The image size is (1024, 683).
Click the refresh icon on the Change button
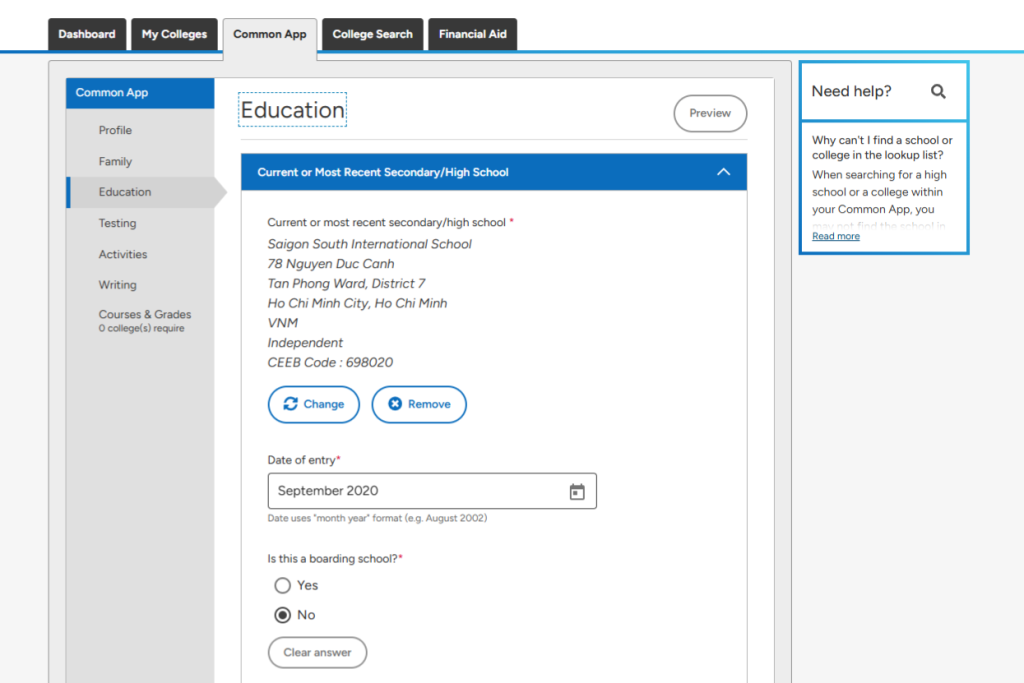tap(291, 404)
